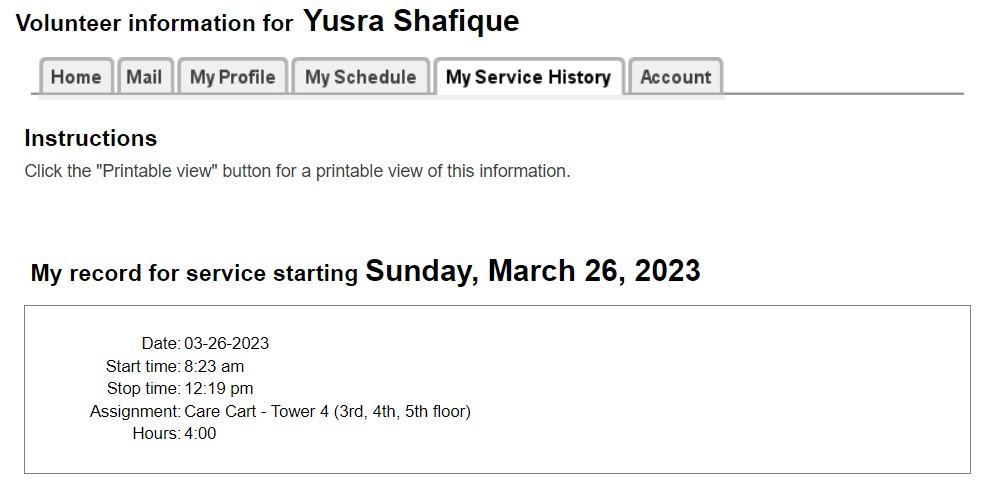
Task: Click the date value 03-26-2023
Action: 226,343
